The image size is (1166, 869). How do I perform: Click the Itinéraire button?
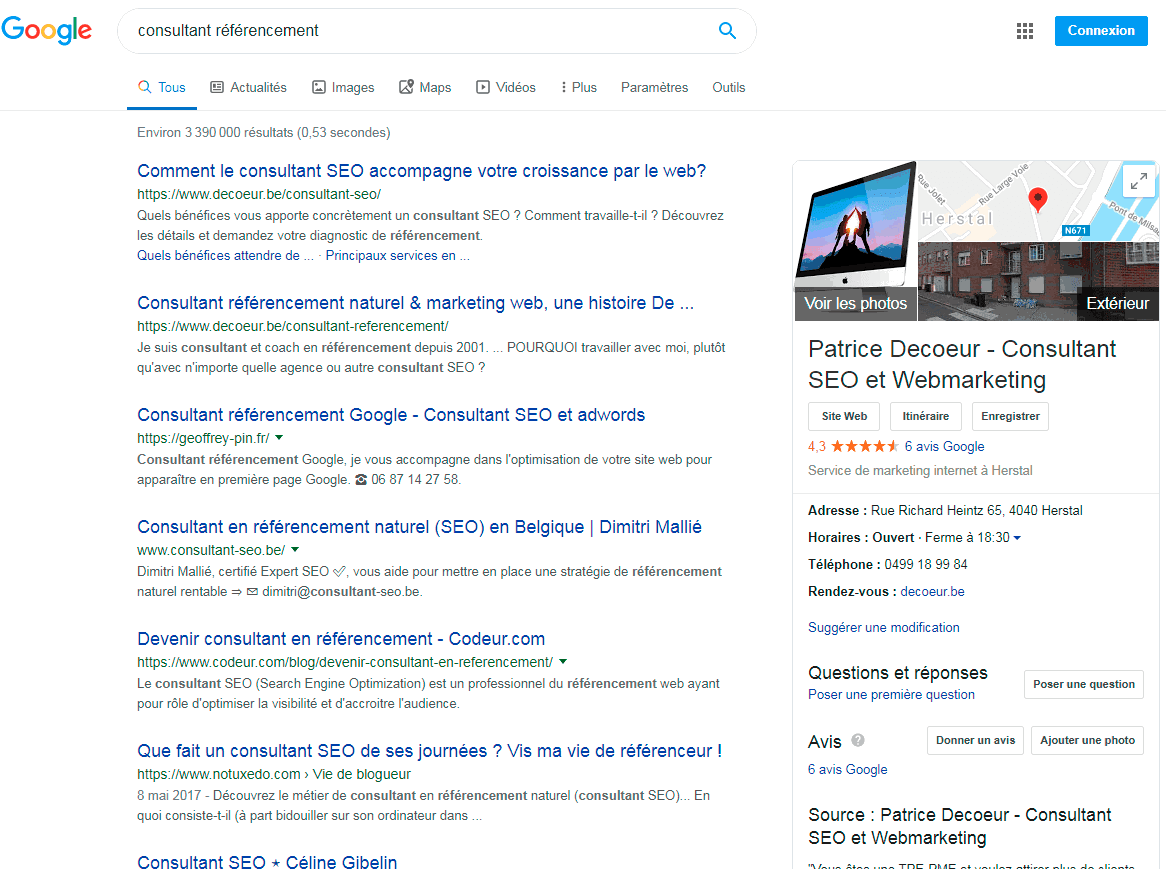926,416
